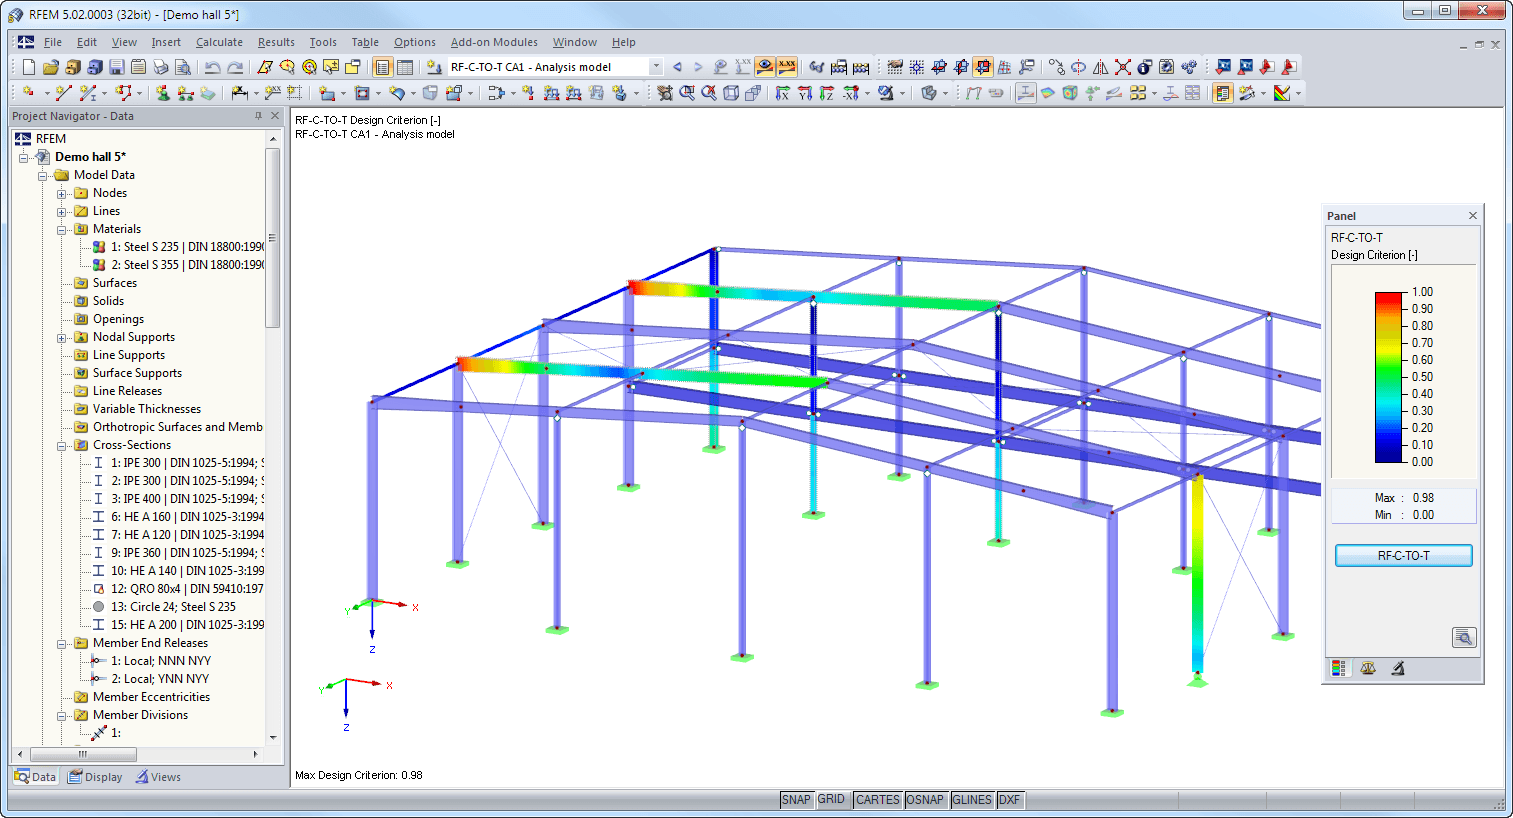The image size is (1513, 818).
Task: Open an existing model file
Action: tap(50, 66)
